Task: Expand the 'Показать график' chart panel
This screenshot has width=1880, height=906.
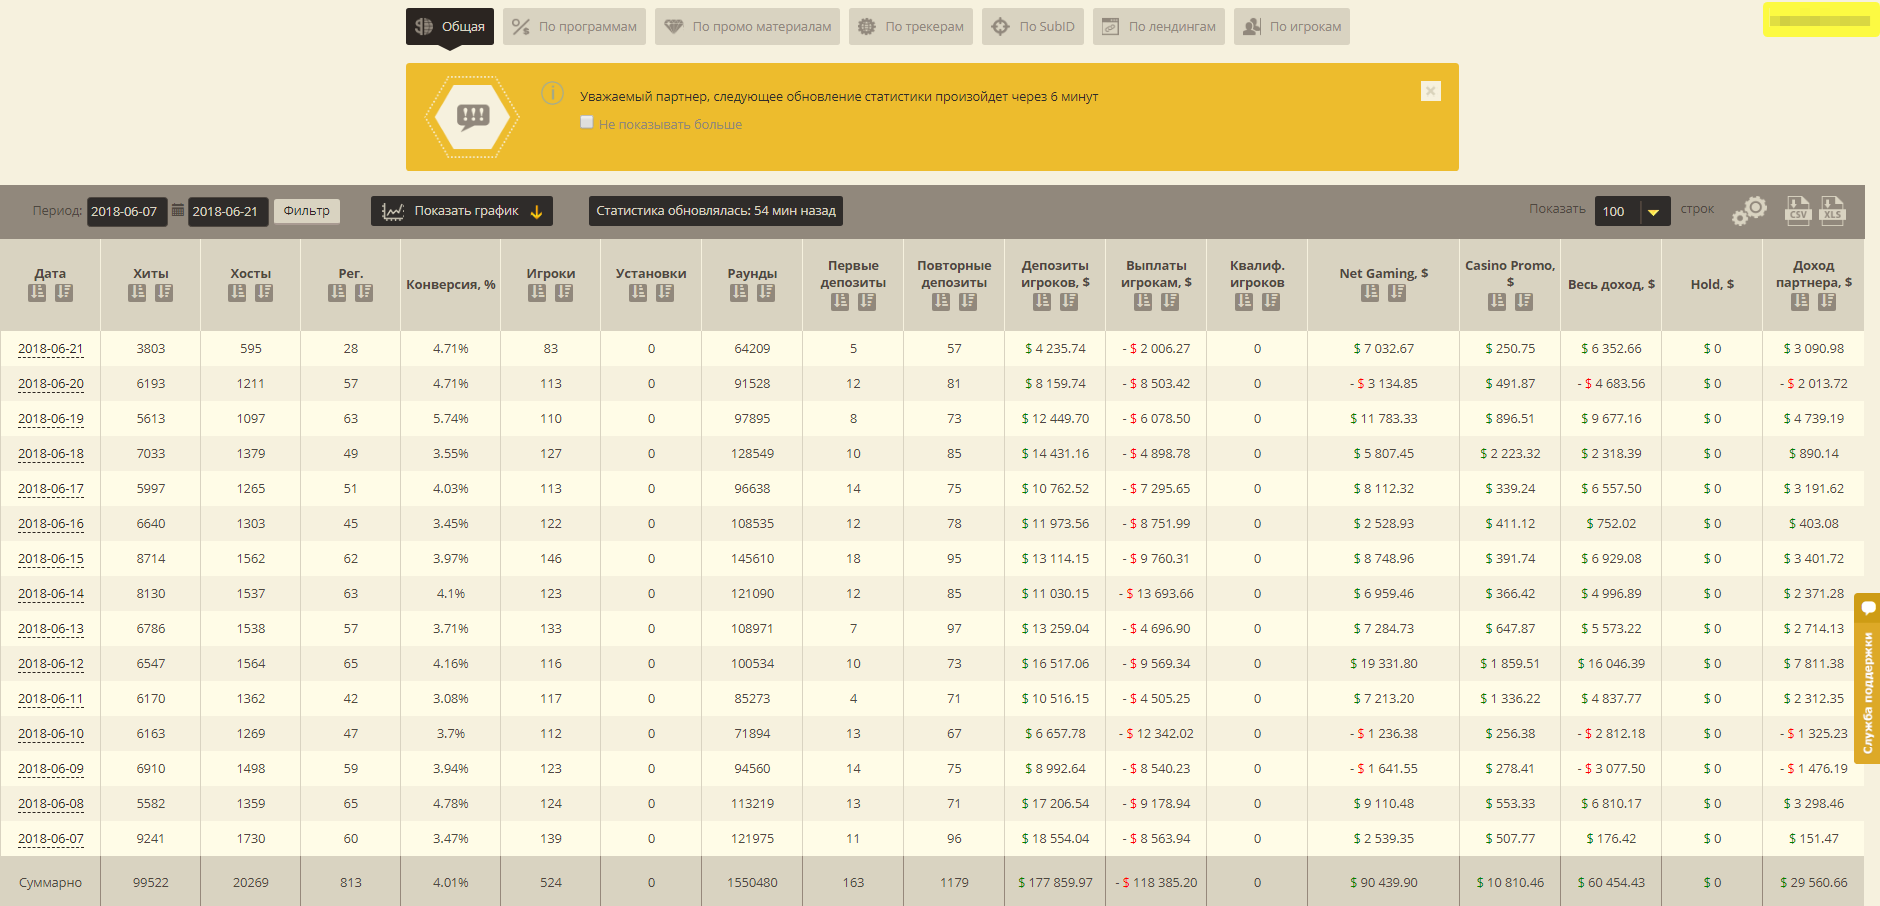Action: [x=462, y=211]
